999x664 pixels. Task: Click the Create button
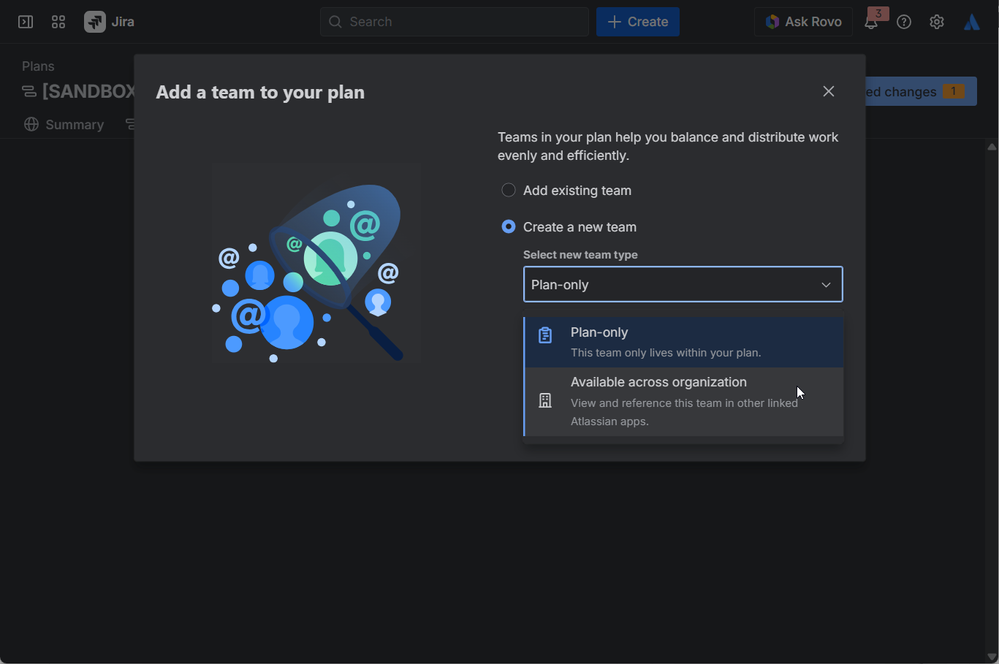(638, 22)
